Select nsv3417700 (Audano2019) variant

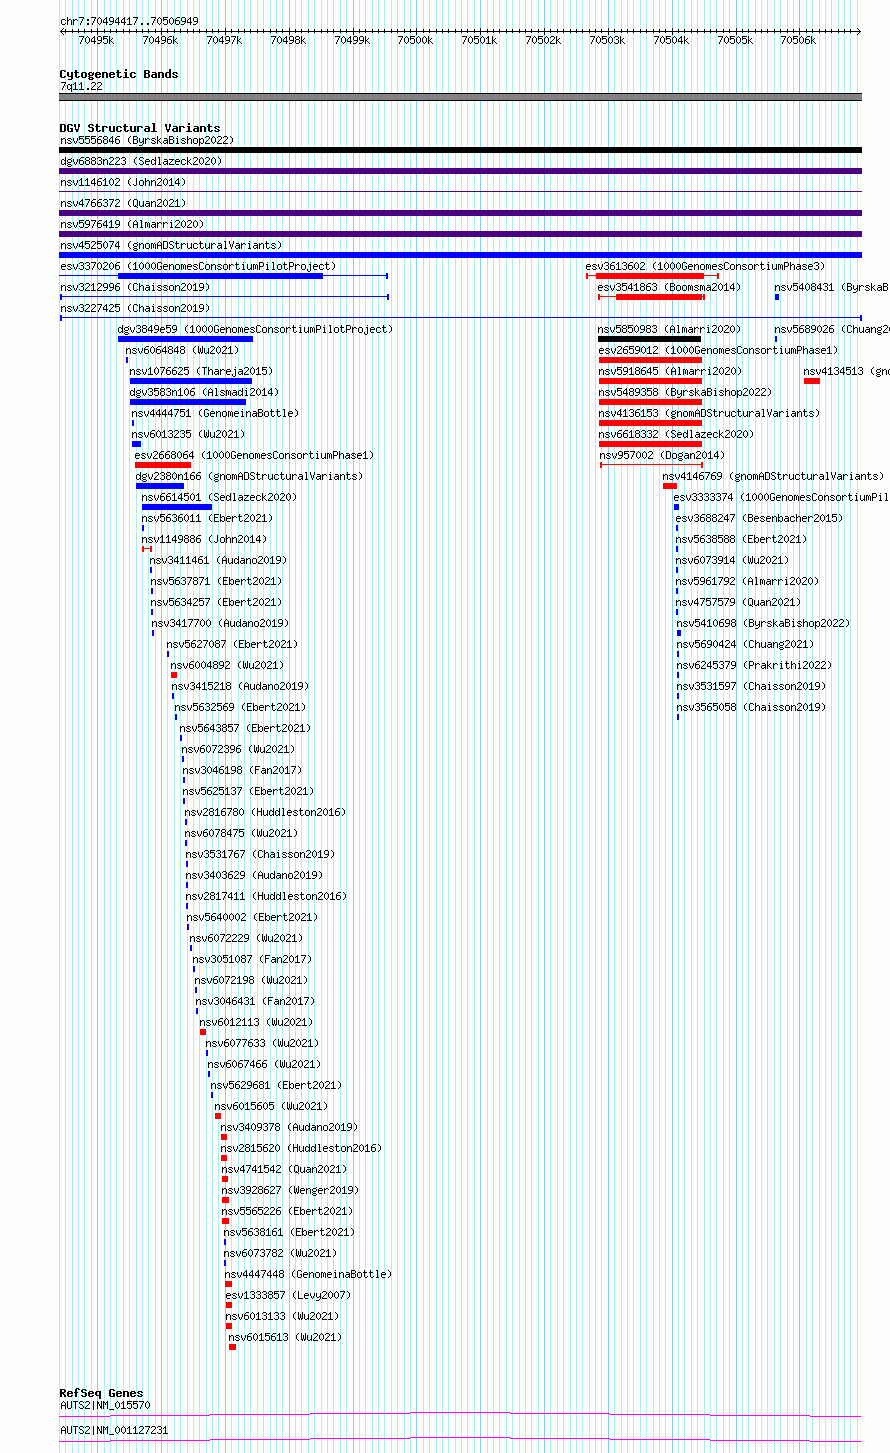(220, 623)
